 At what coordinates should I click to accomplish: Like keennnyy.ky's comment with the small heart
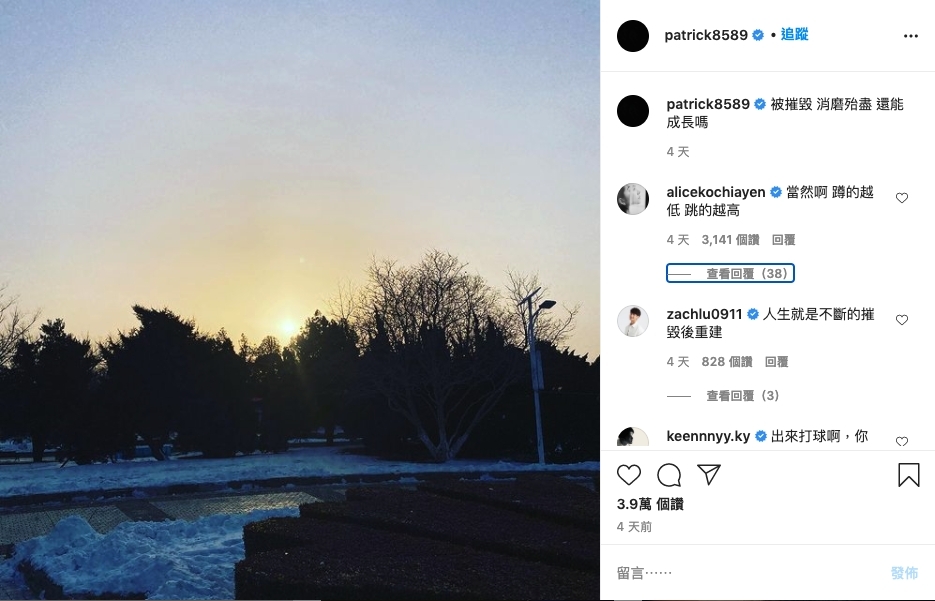[902, 442]
